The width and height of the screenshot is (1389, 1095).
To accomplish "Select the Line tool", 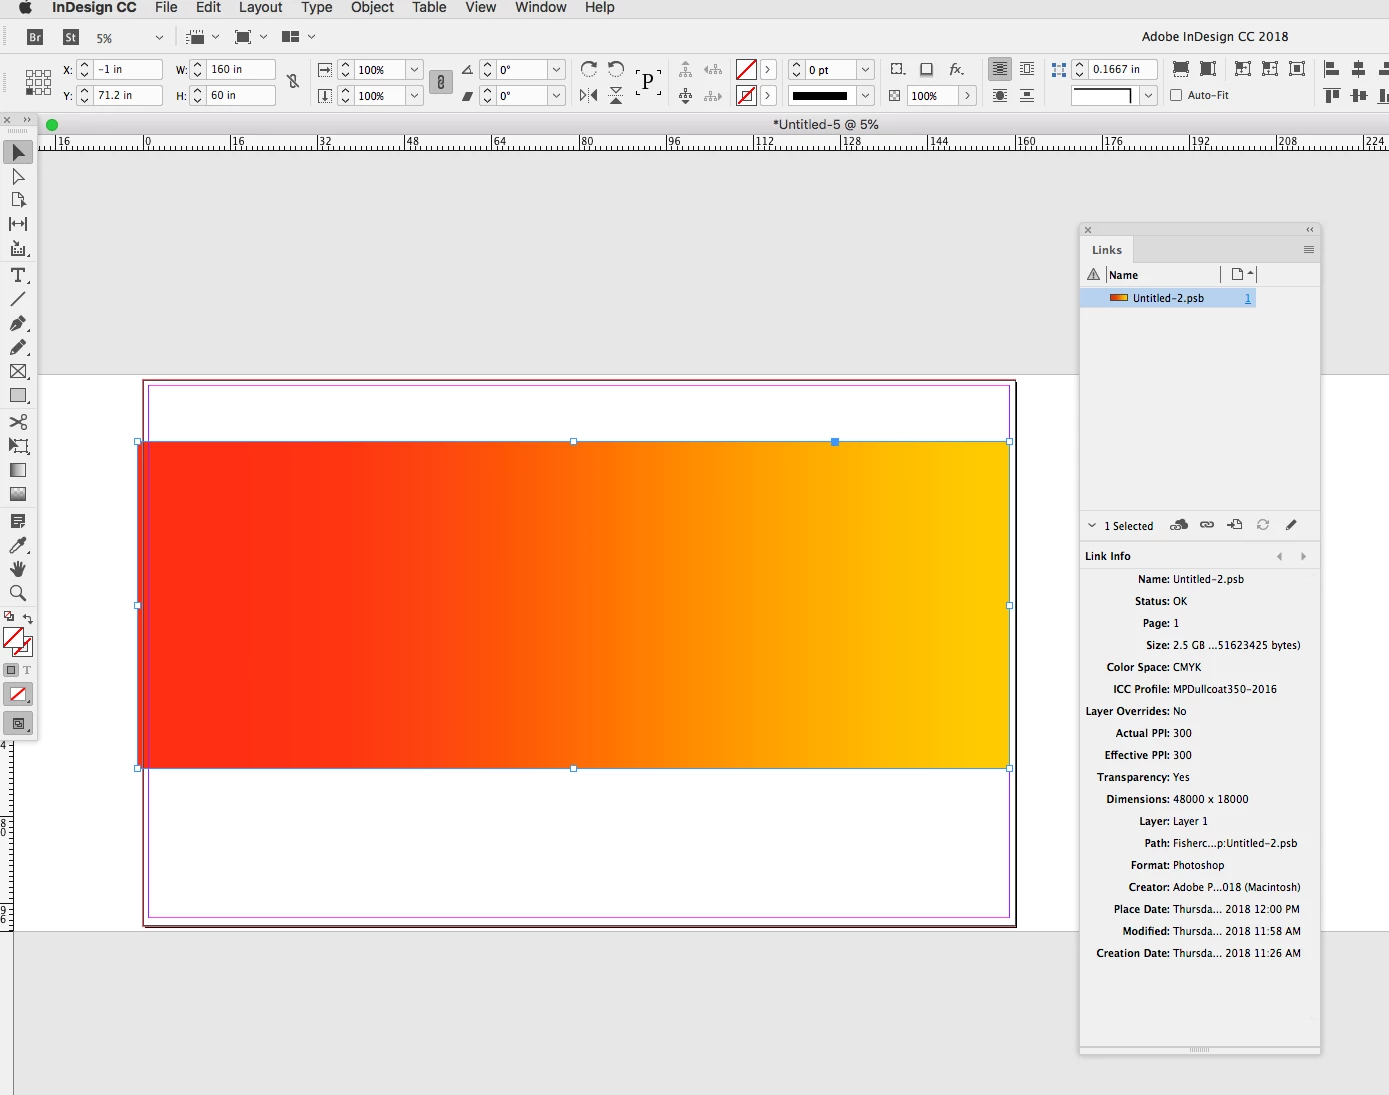I will point(18,299).
